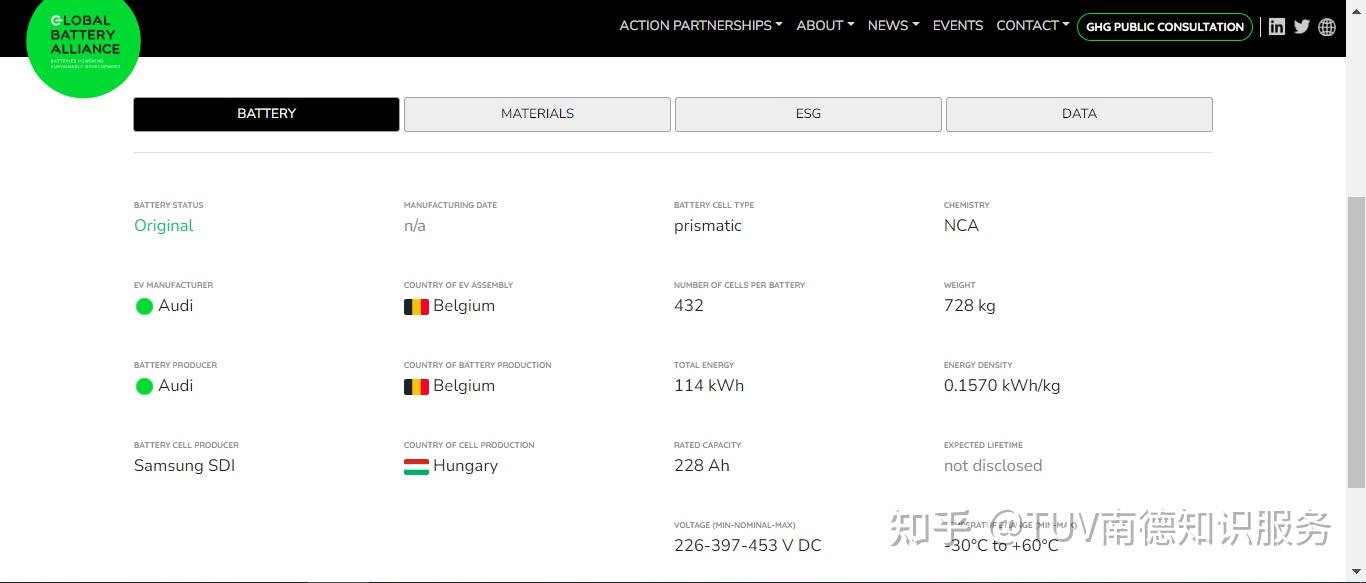Open the Contact dropdown menu
This screenshot has width=1366, height=583.
coord(1033,26)
